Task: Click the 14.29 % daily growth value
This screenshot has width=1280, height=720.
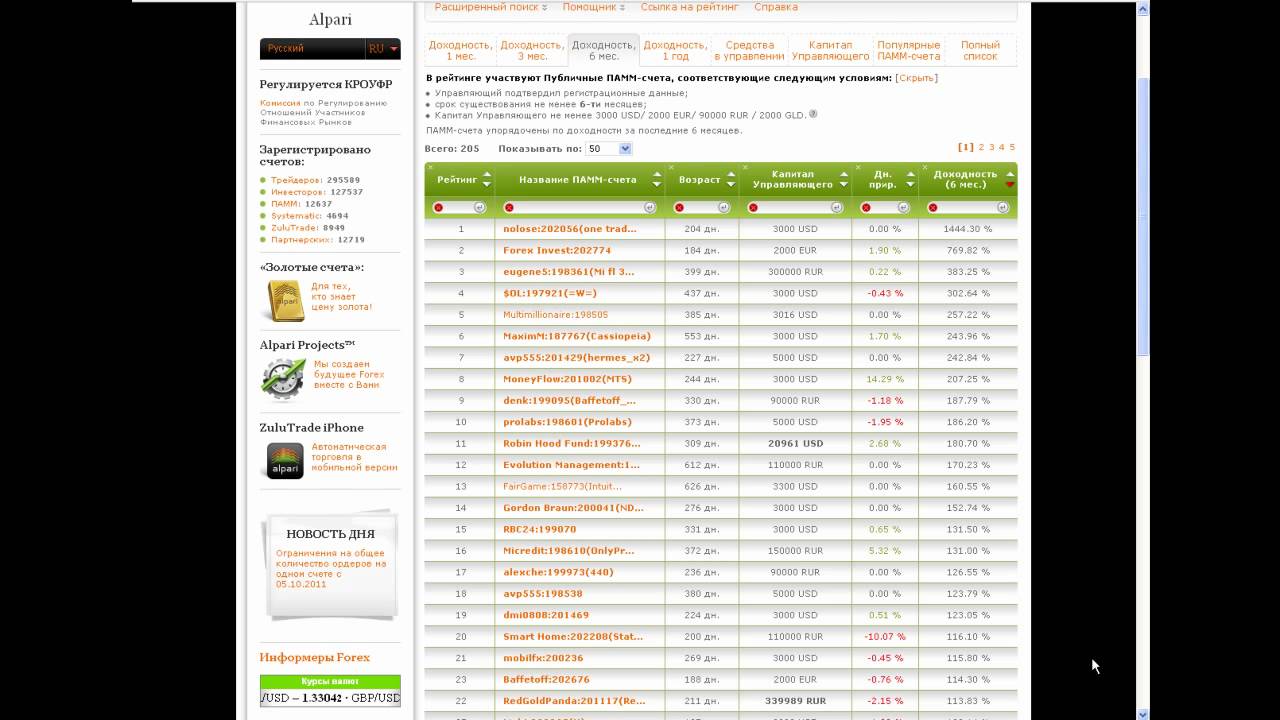Action: coord(884,379)
